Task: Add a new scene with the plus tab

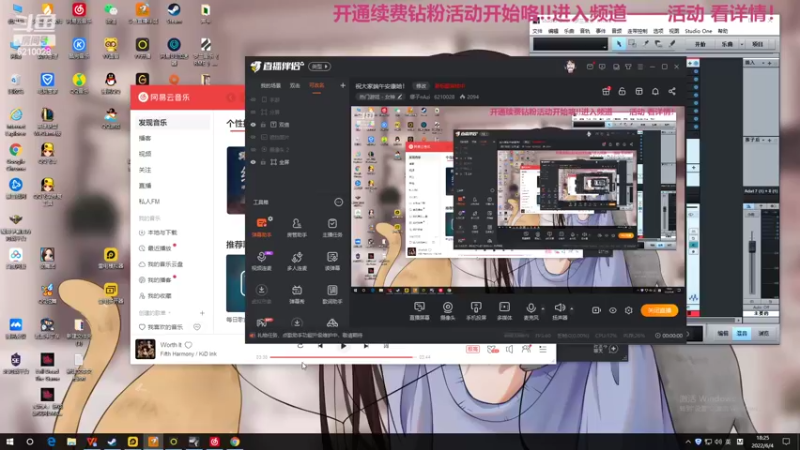Action: click(x=343, y=85)
